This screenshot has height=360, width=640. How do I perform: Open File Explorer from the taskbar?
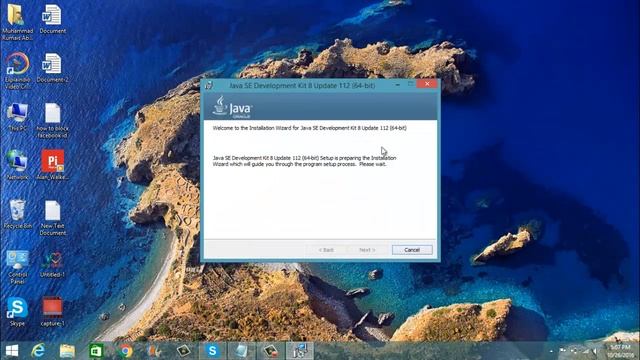67,351
